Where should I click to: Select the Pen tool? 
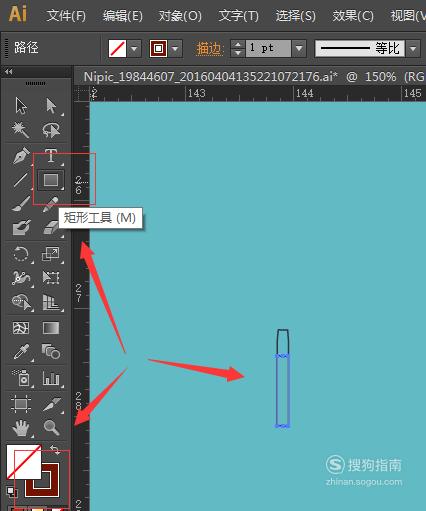(x=21, y=156)
